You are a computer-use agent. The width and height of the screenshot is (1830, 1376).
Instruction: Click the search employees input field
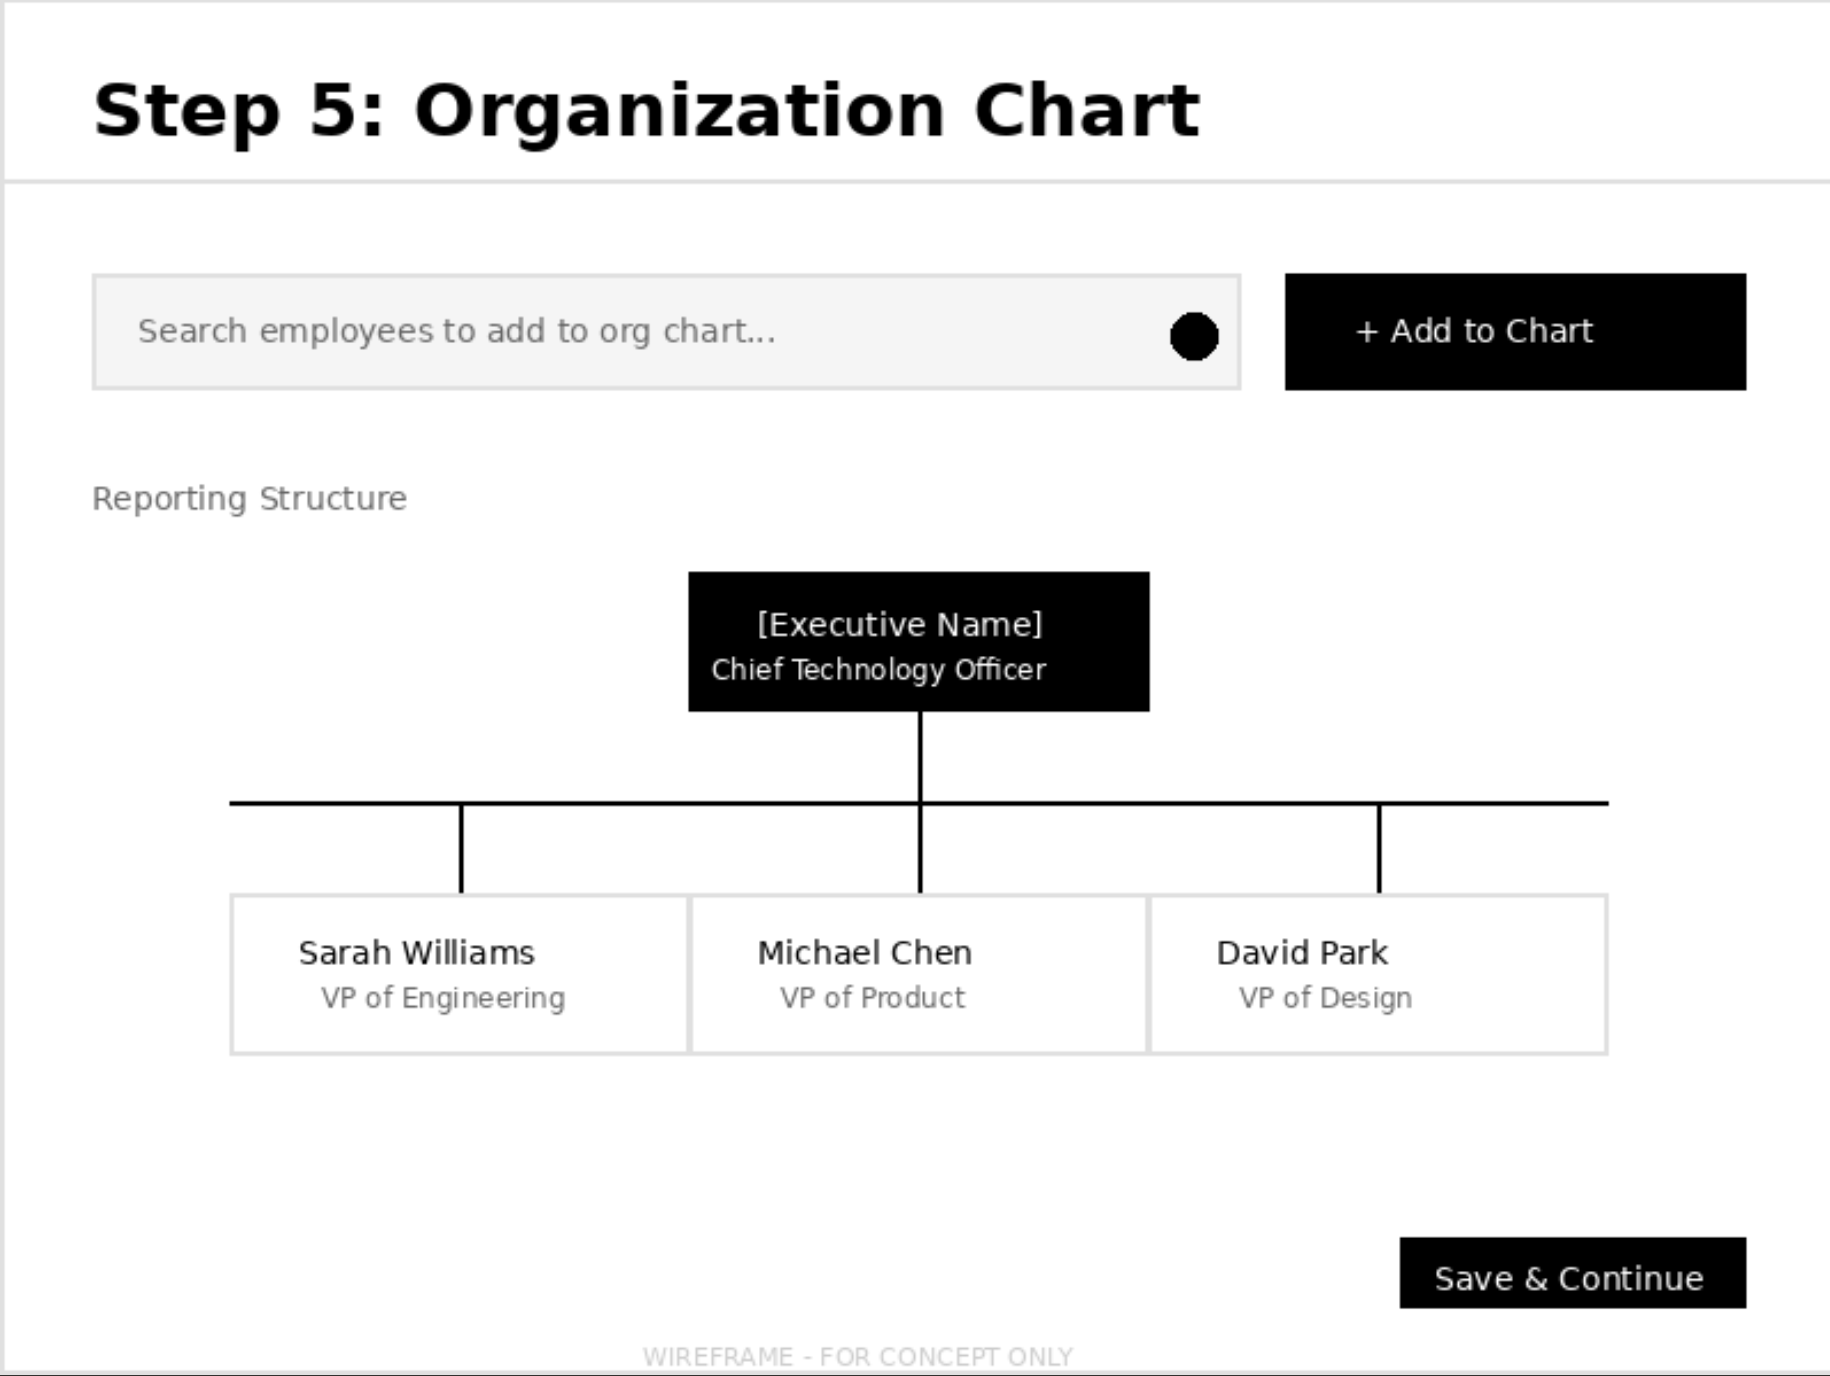click(x=640, y=332)
